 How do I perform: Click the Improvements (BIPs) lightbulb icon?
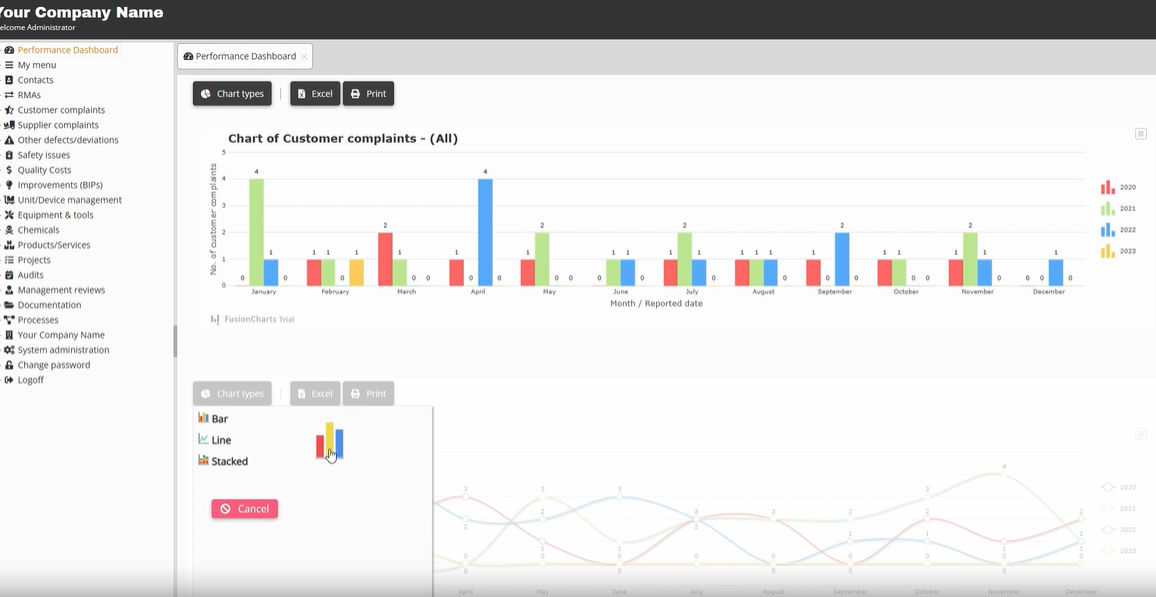tap(9, 185)
